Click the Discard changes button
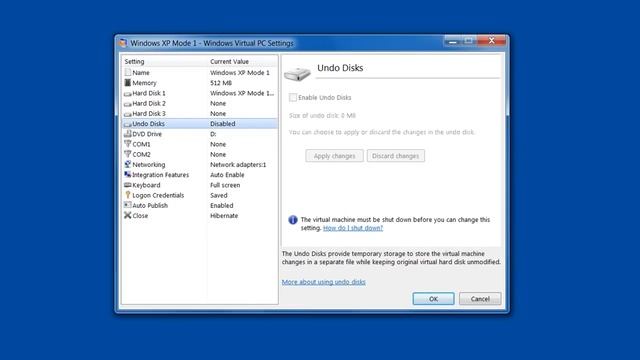 coord(396,156)
